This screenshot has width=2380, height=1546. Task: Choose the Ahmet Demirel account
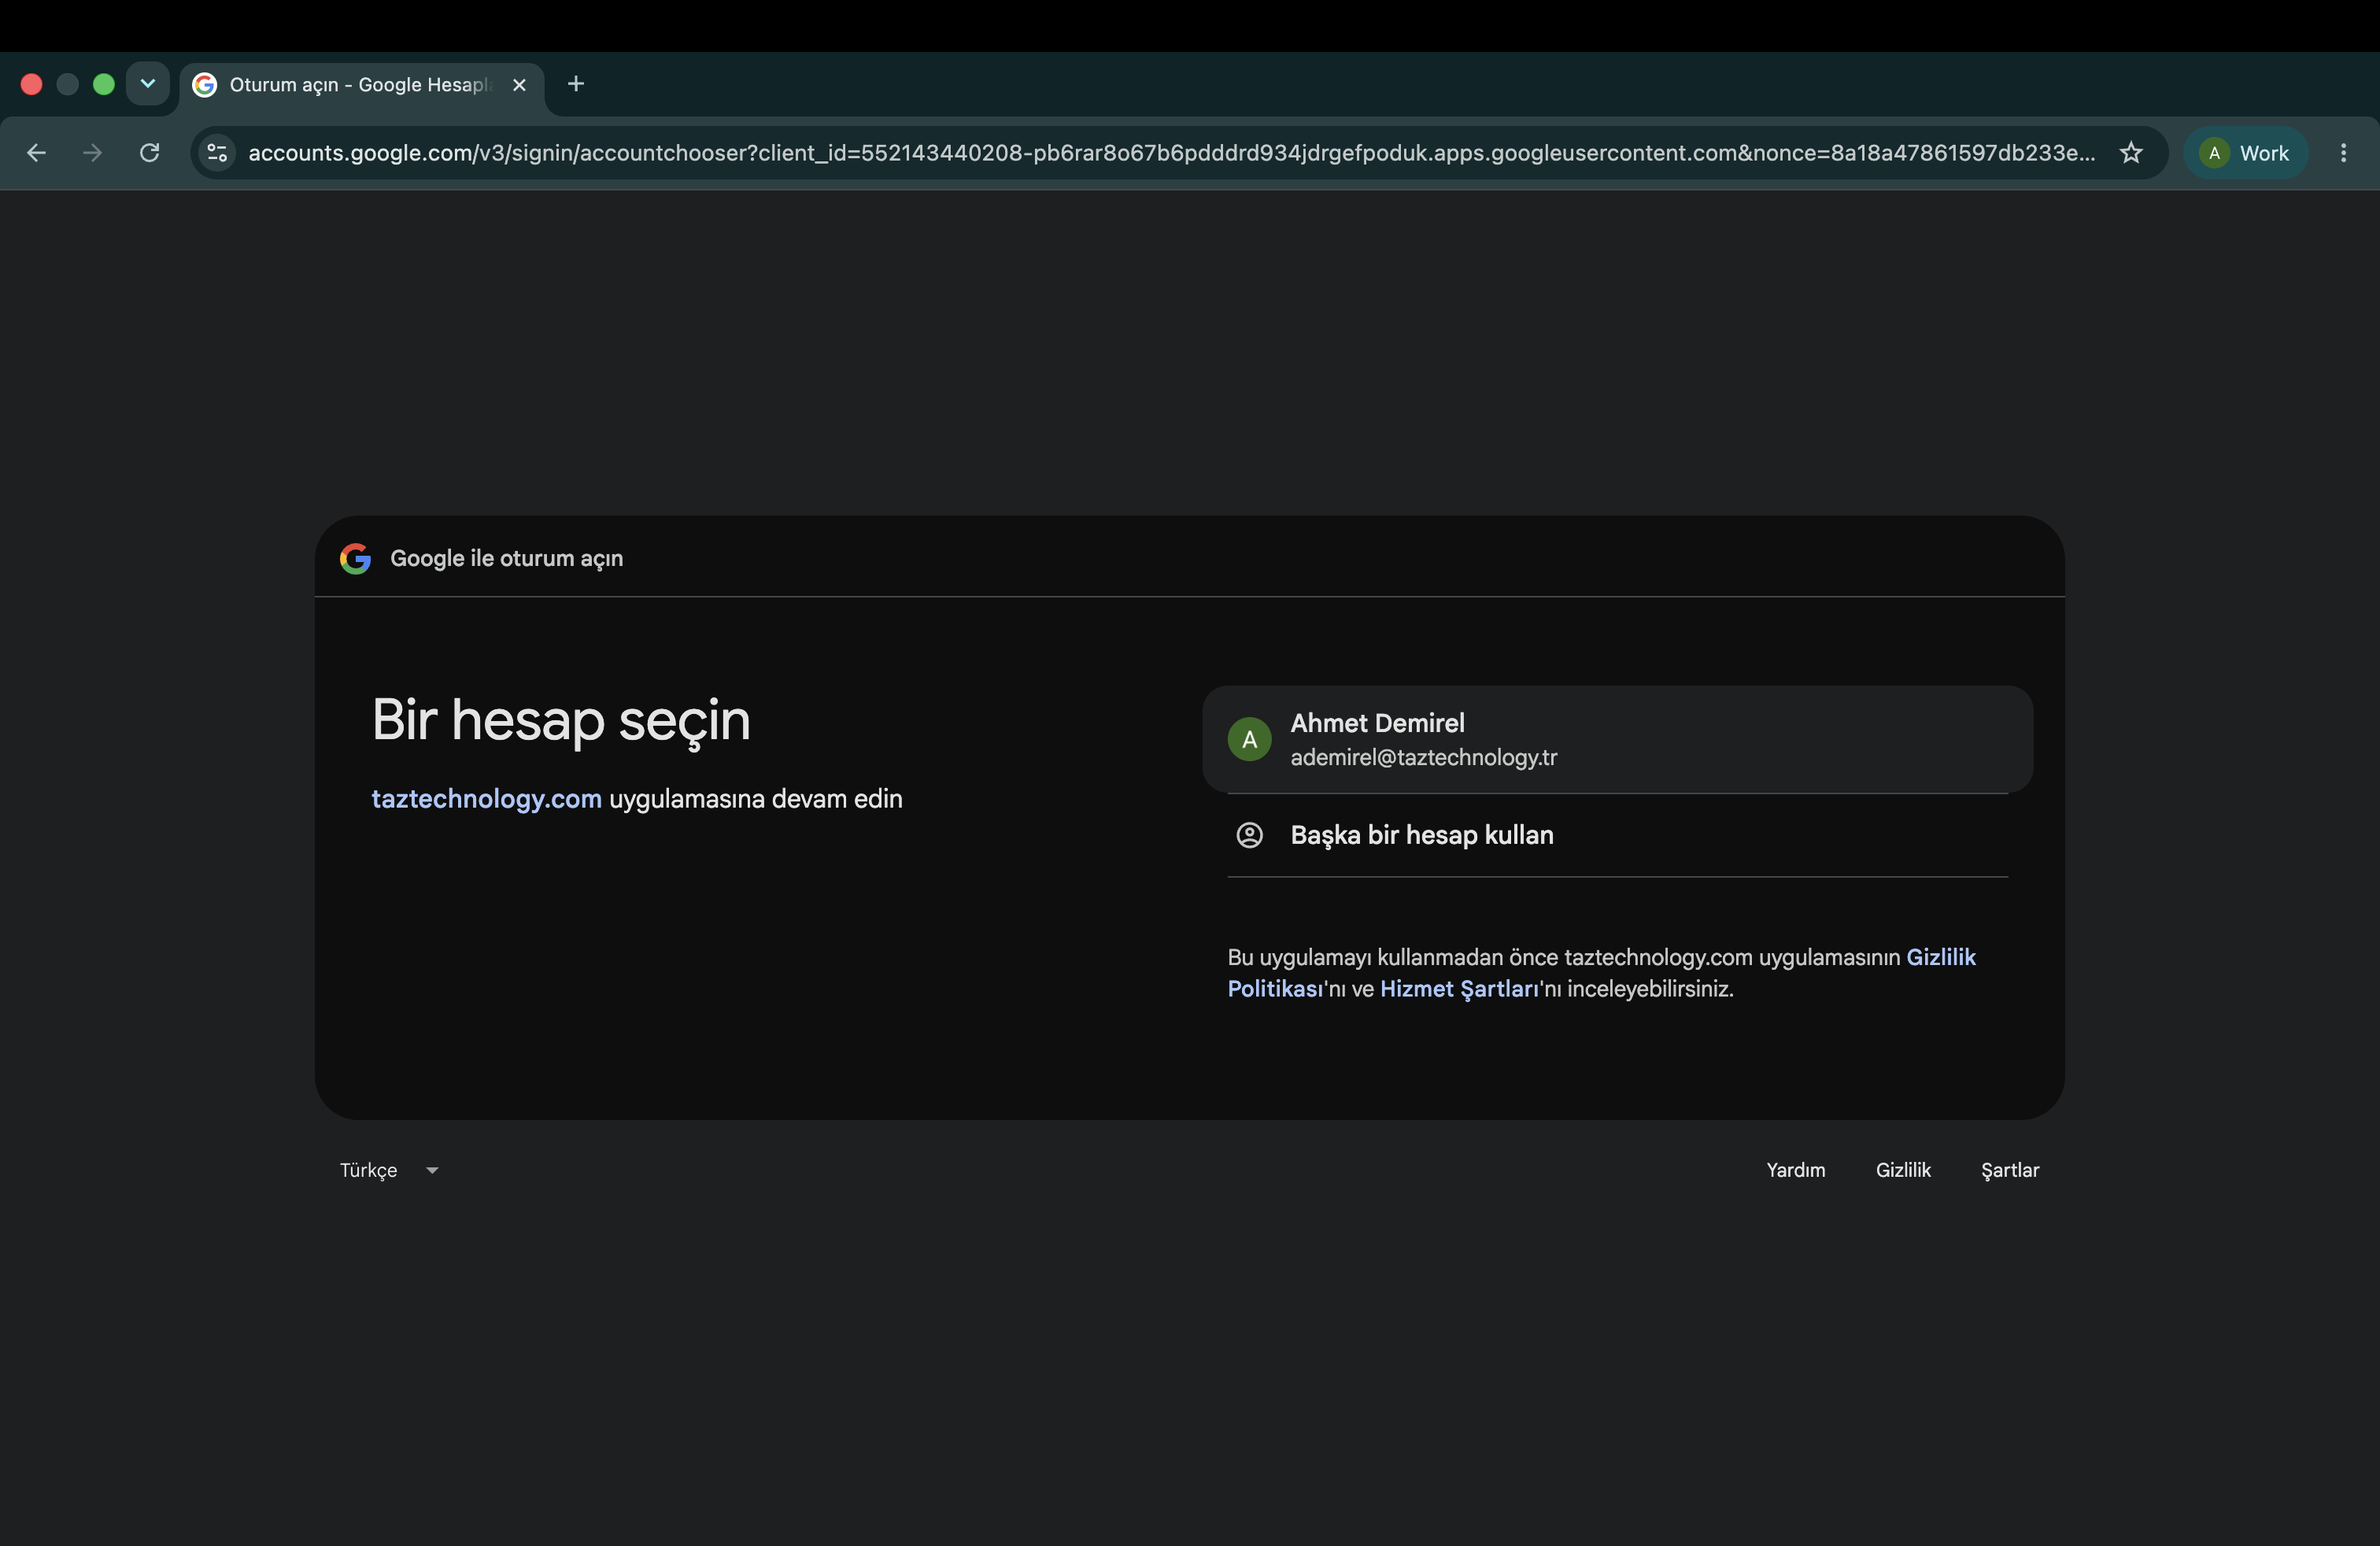pyautogui.click(x=1617, y=739)
